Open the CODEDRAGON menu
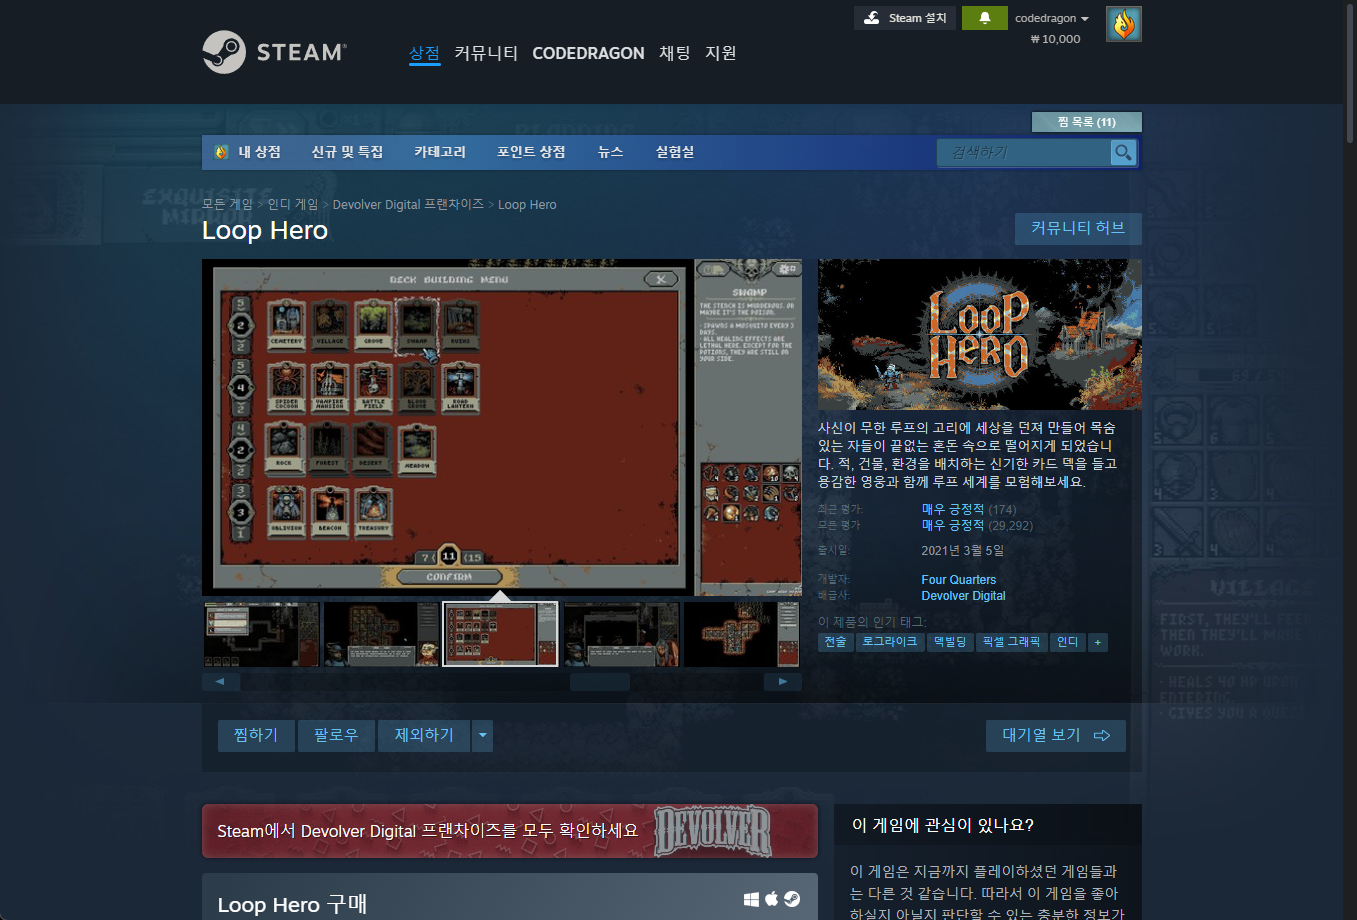Image resolution: width=1357 pixels, height=920 pixels. point(588,53)
